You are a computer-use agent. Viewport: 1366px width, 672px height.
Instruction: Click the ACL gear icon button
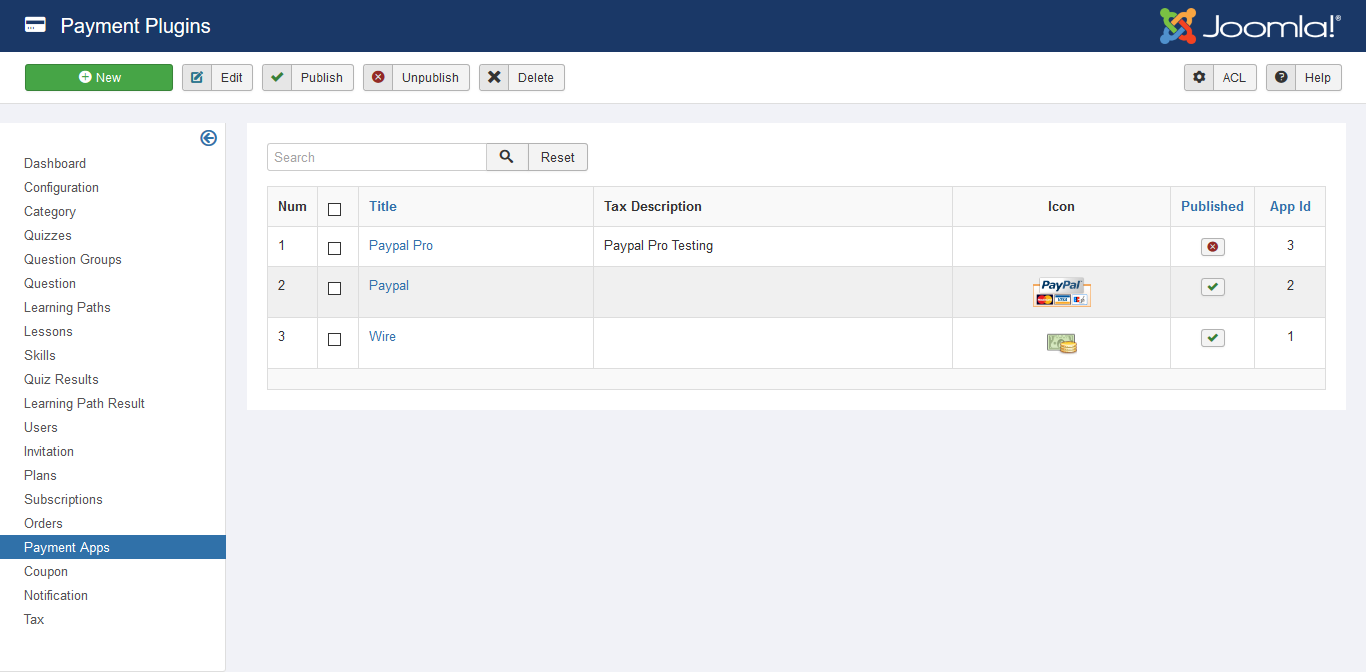click(x=1199, y=78)
